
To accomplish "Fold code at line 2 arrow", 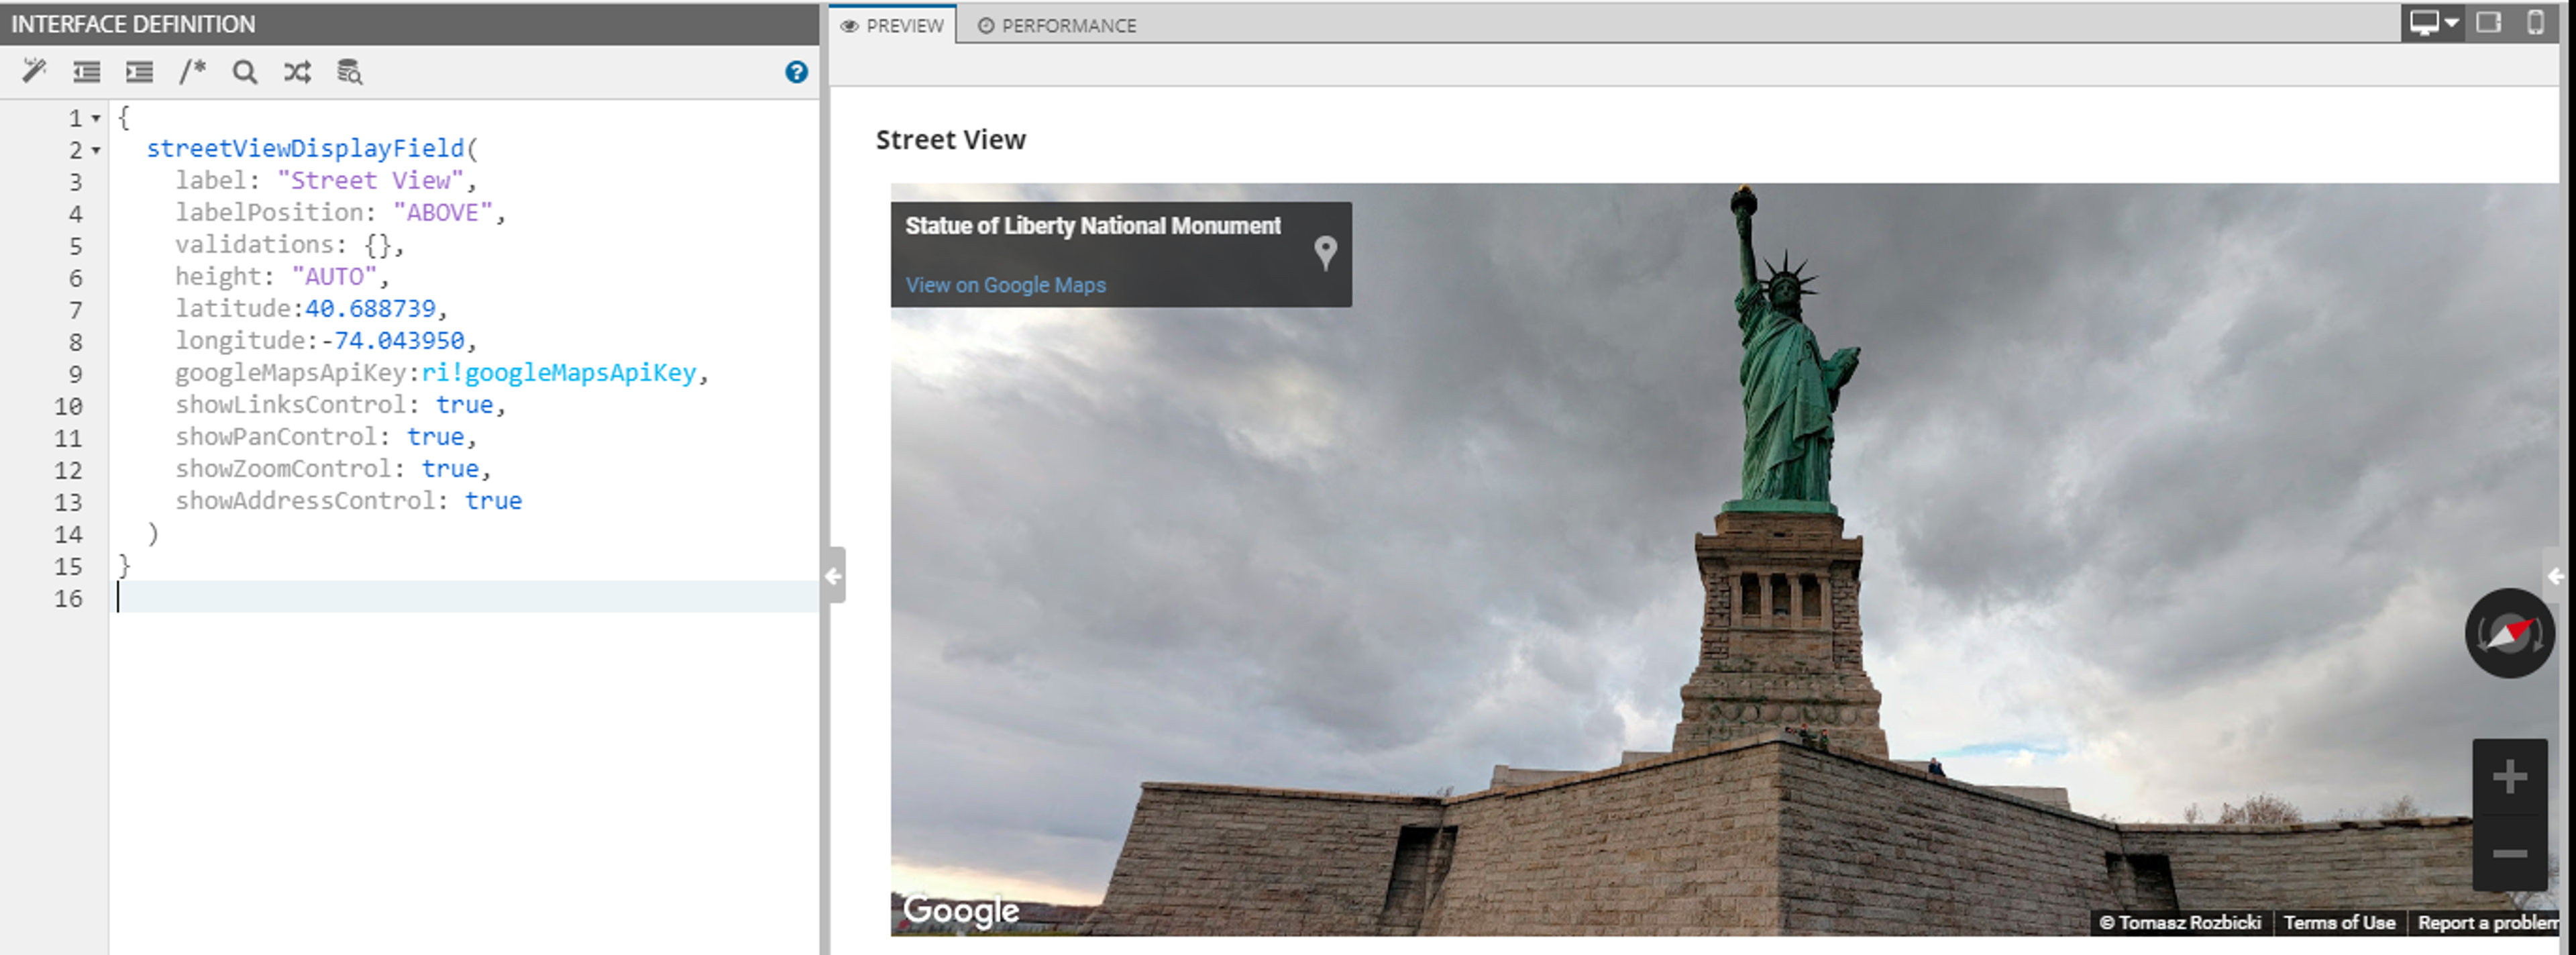I will pyautogui.click(x=96, y=150).
